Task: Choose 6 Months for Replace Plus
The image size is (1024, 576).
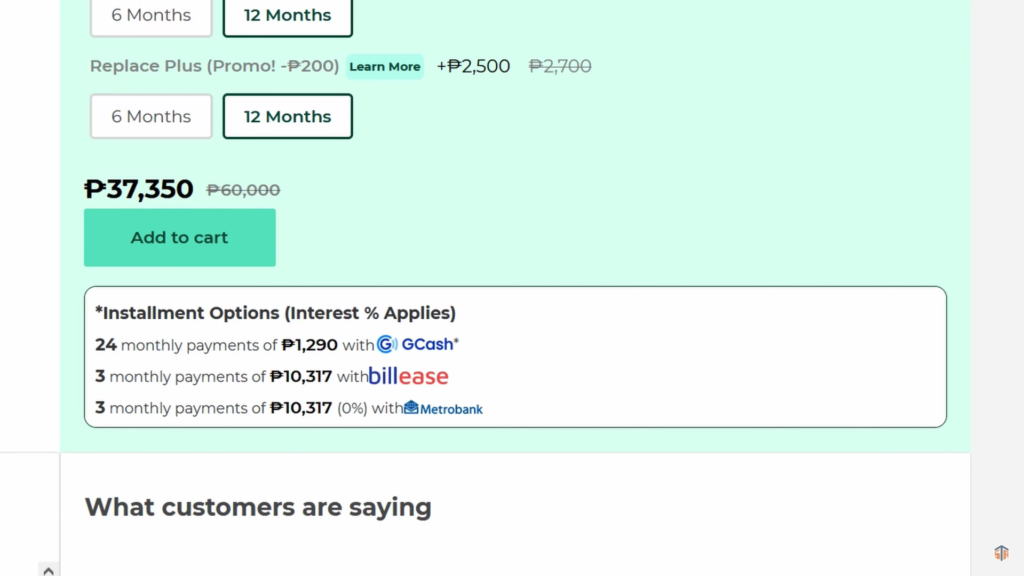Action: tap(151, 116)
